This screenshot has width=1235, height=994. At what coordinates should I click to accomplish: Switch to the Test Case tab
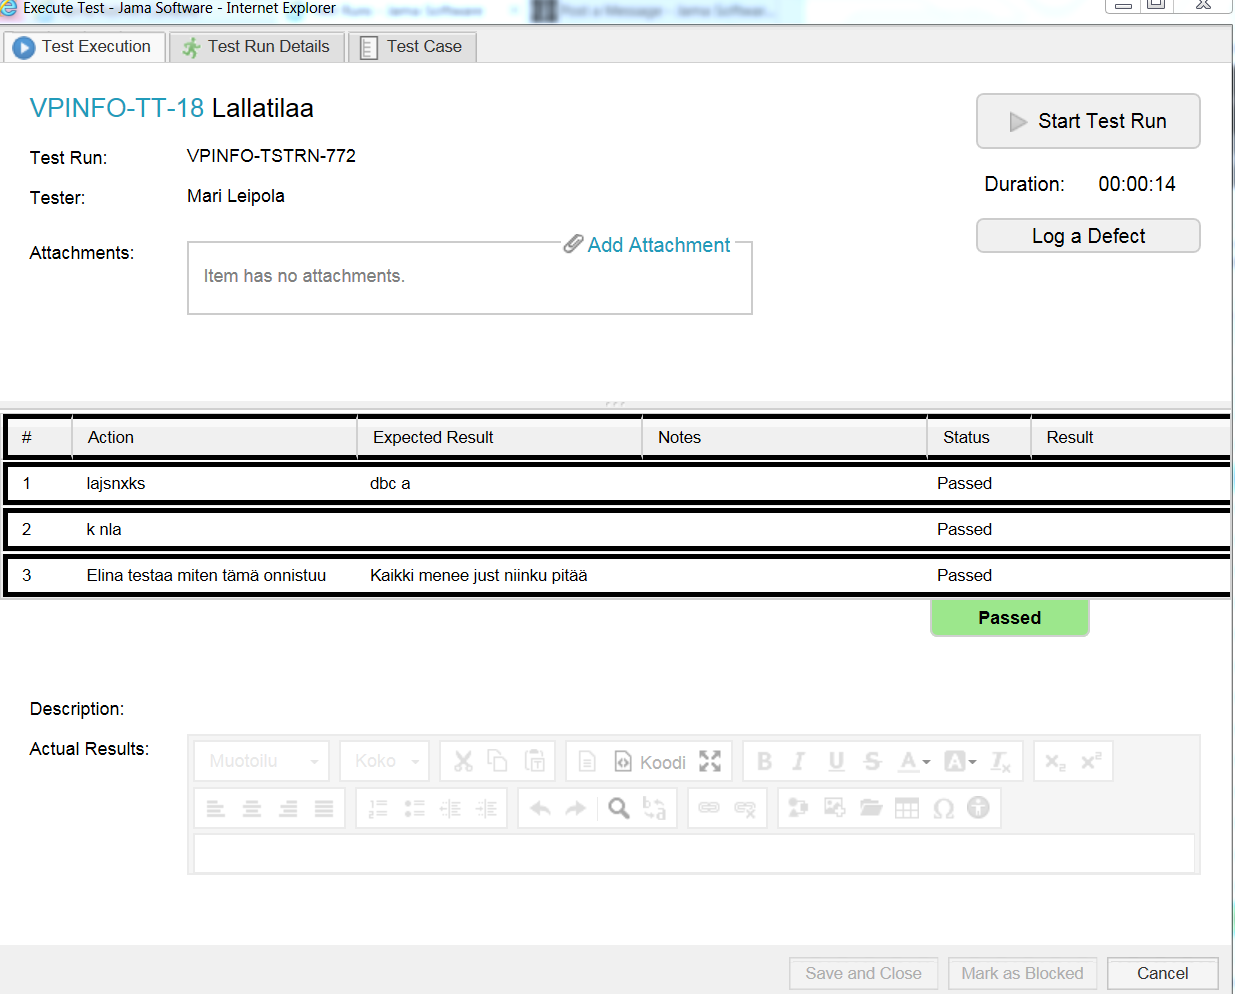[x=412, y=47]
